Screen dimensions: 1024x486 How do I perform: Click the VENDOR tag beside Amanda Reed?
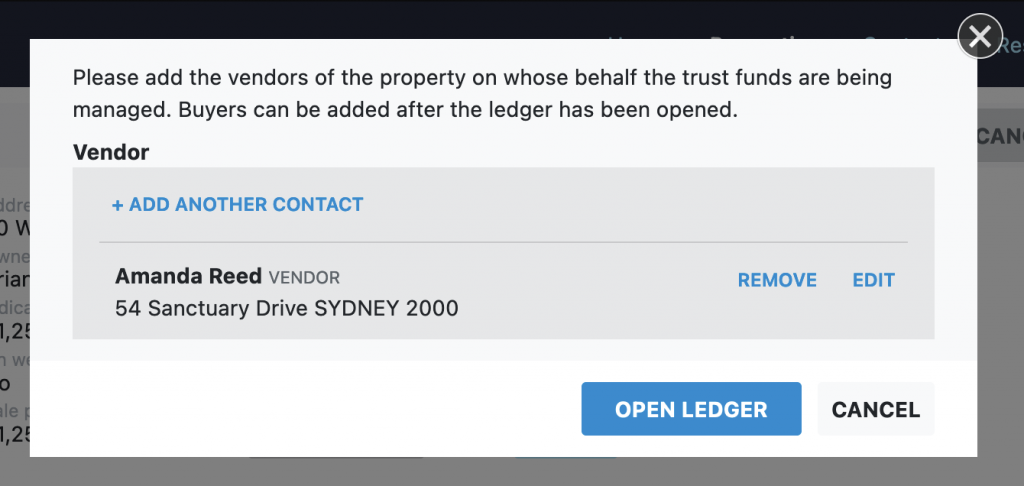(x=304, y=277)
